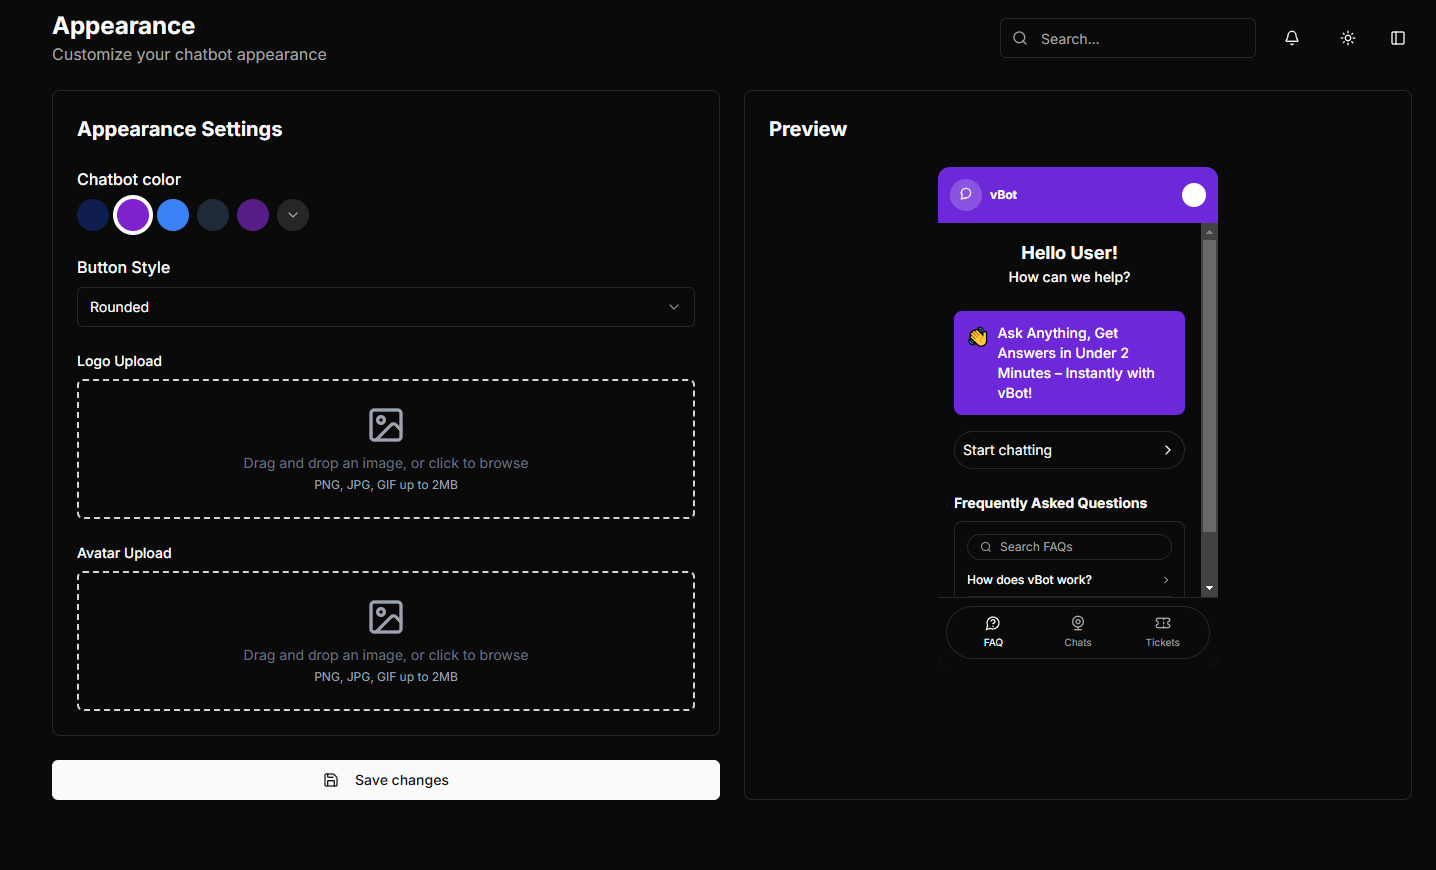Switch to the FAQ tab label
The image size is (1436, 870).
click(x=993, y=643)
